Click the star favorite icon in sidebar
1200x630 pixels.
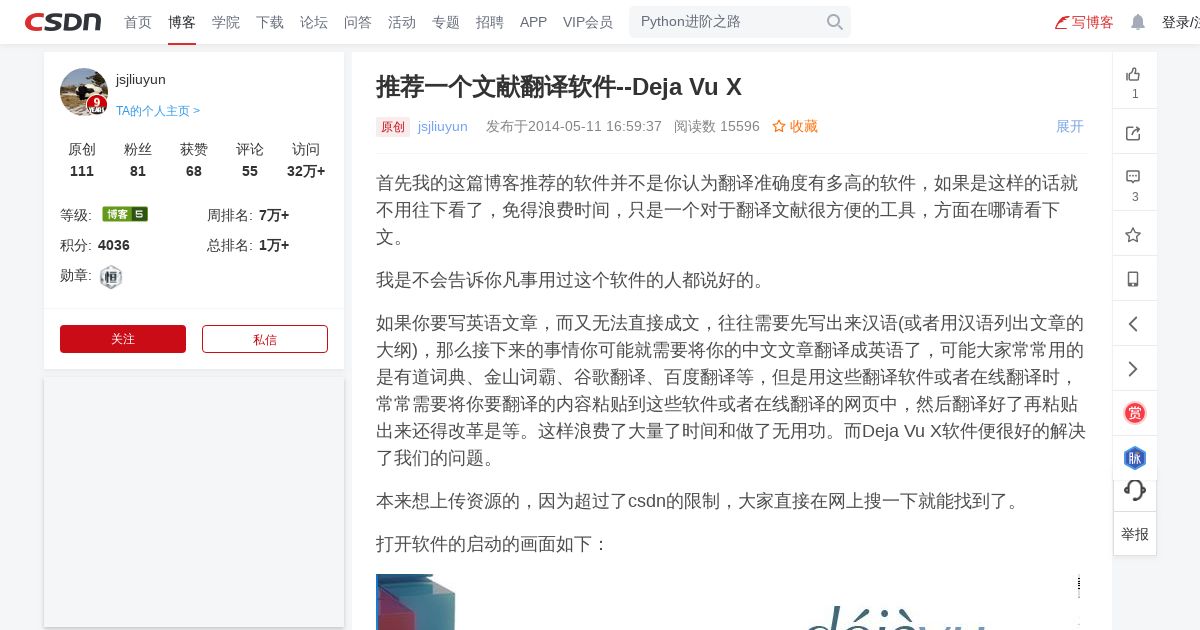1133,235
